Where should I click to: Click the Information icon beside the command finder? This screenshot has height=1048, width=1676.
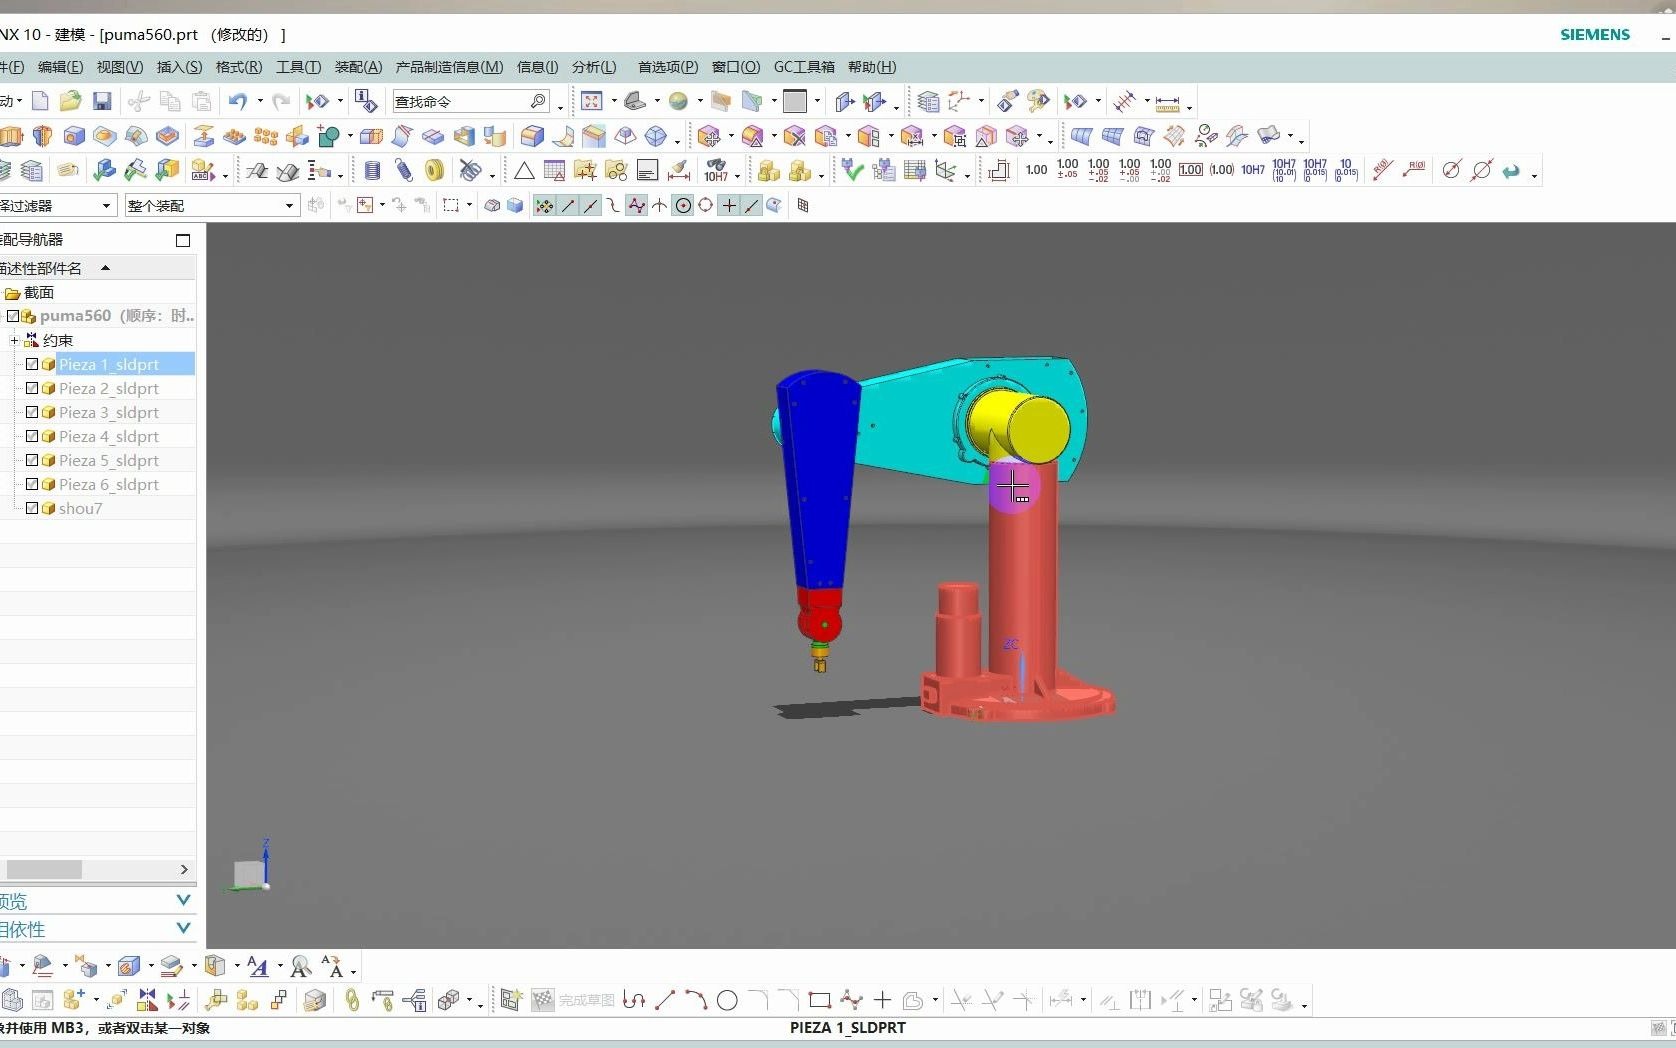[x=366, y=101]
